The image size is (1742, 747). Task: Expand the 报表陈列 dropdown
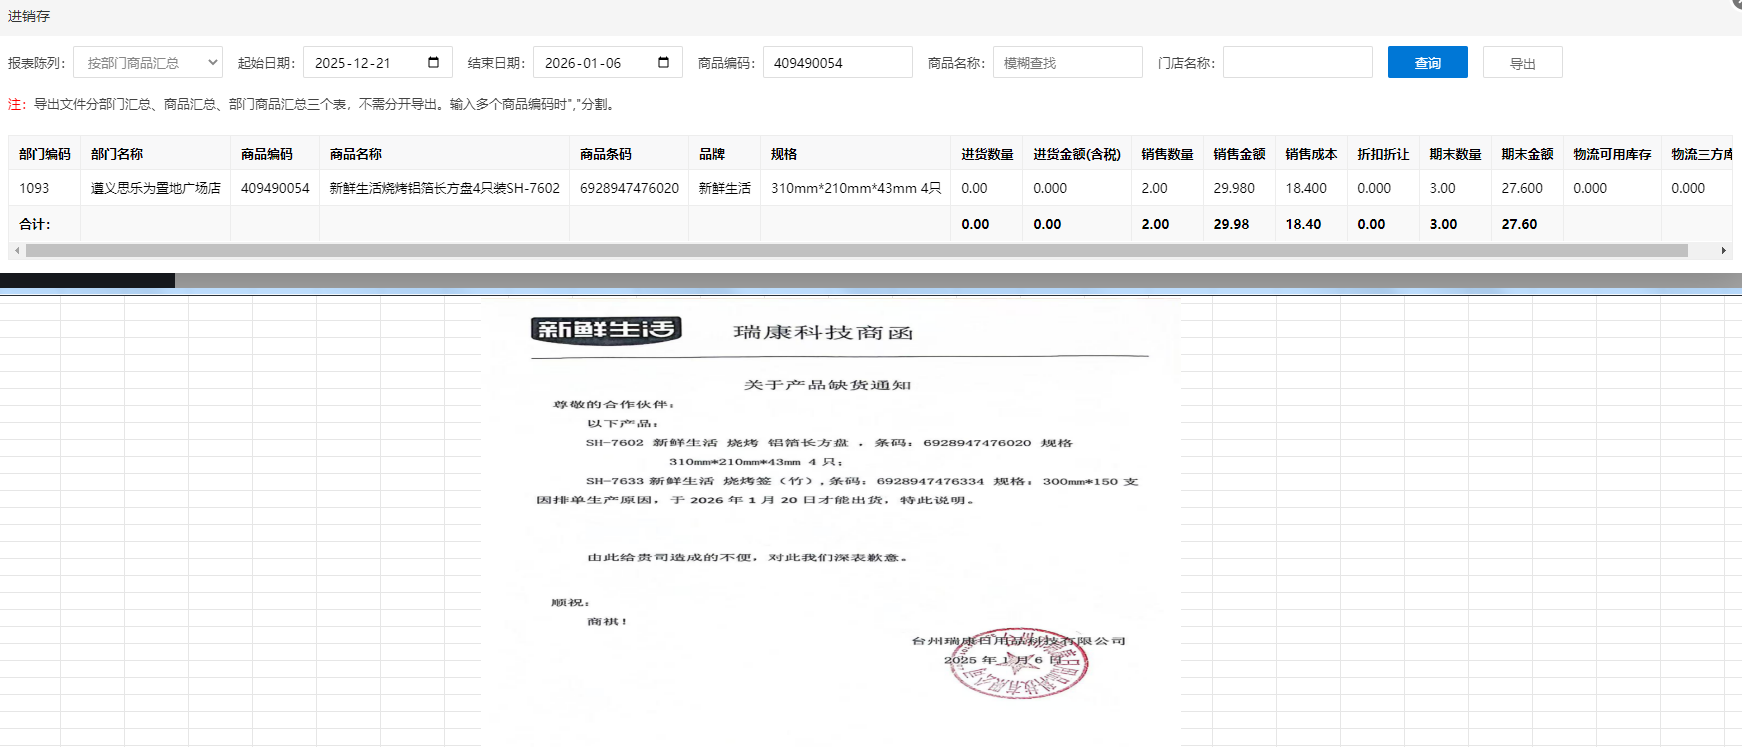(148, 62)
